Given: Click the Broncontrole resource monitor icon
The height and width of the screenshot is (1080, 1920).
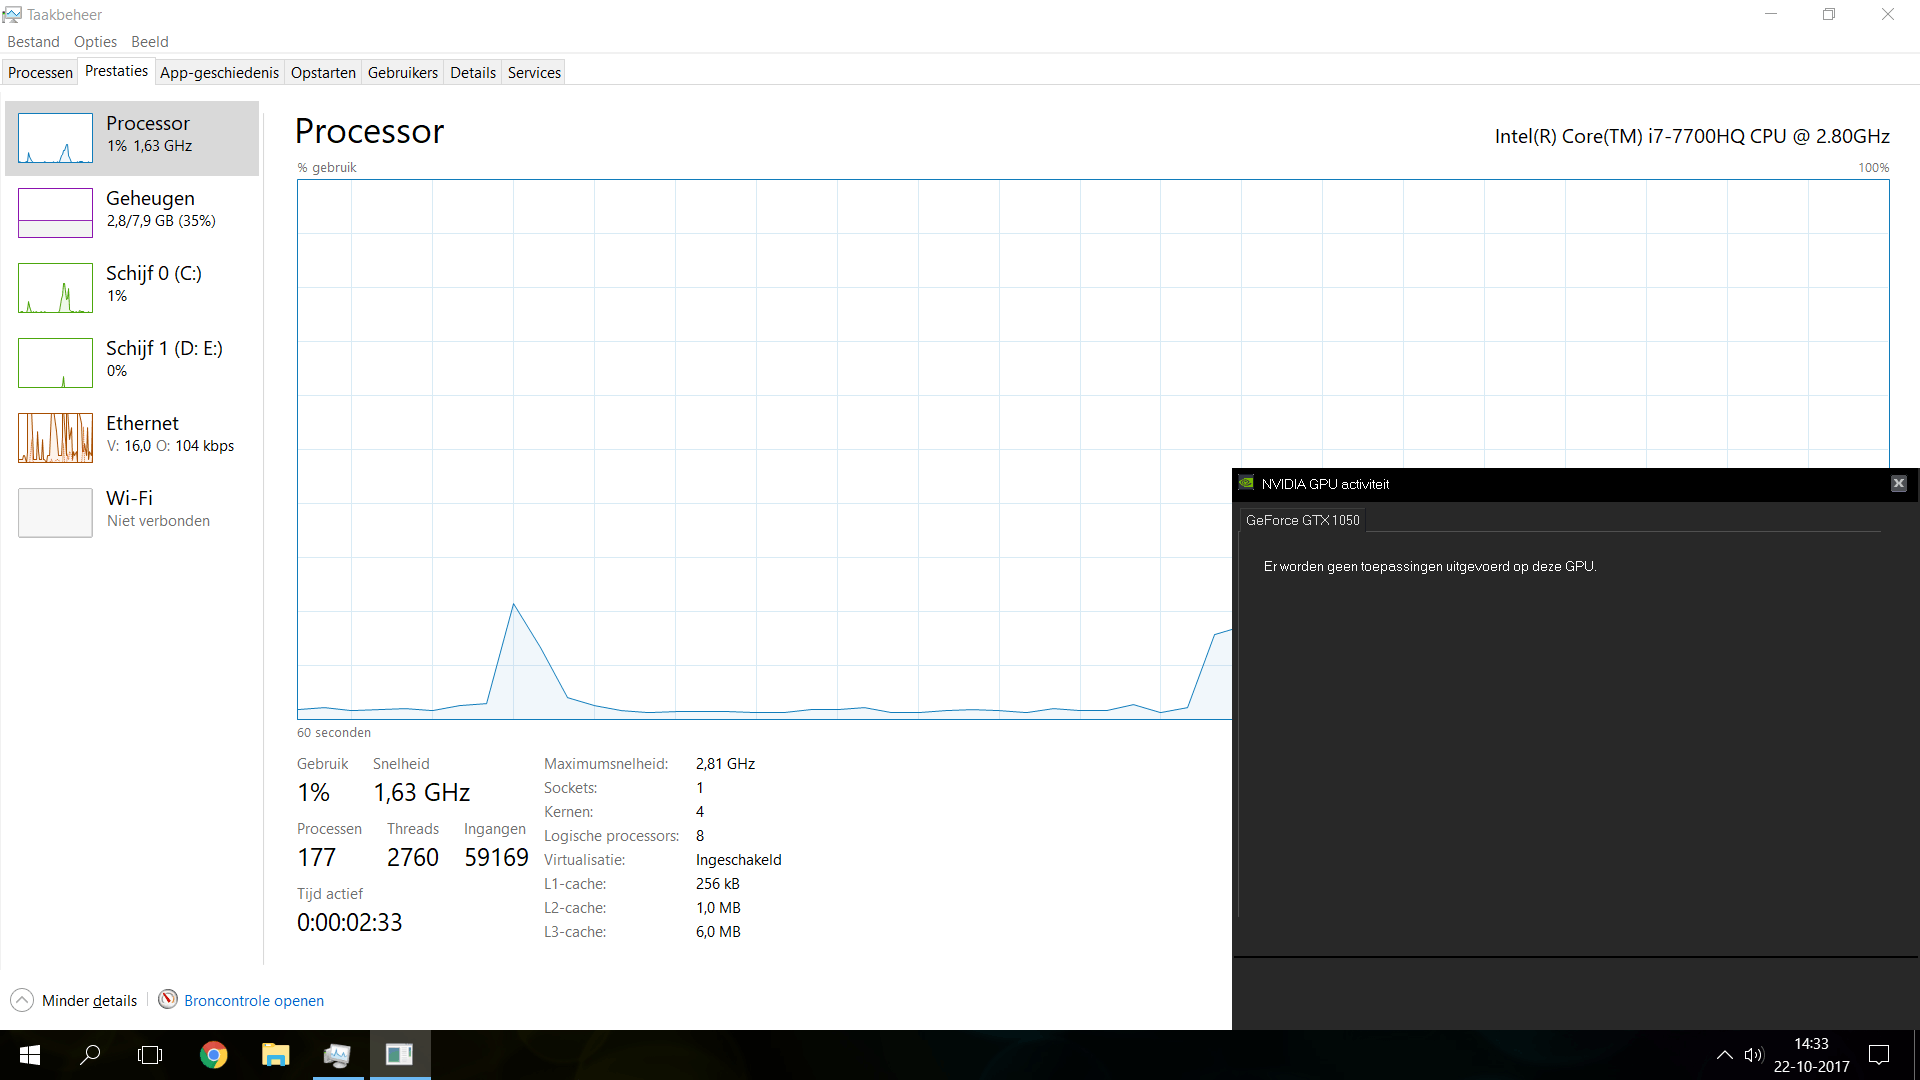Looking at the screenshot, I should (x=168, y=1000).
